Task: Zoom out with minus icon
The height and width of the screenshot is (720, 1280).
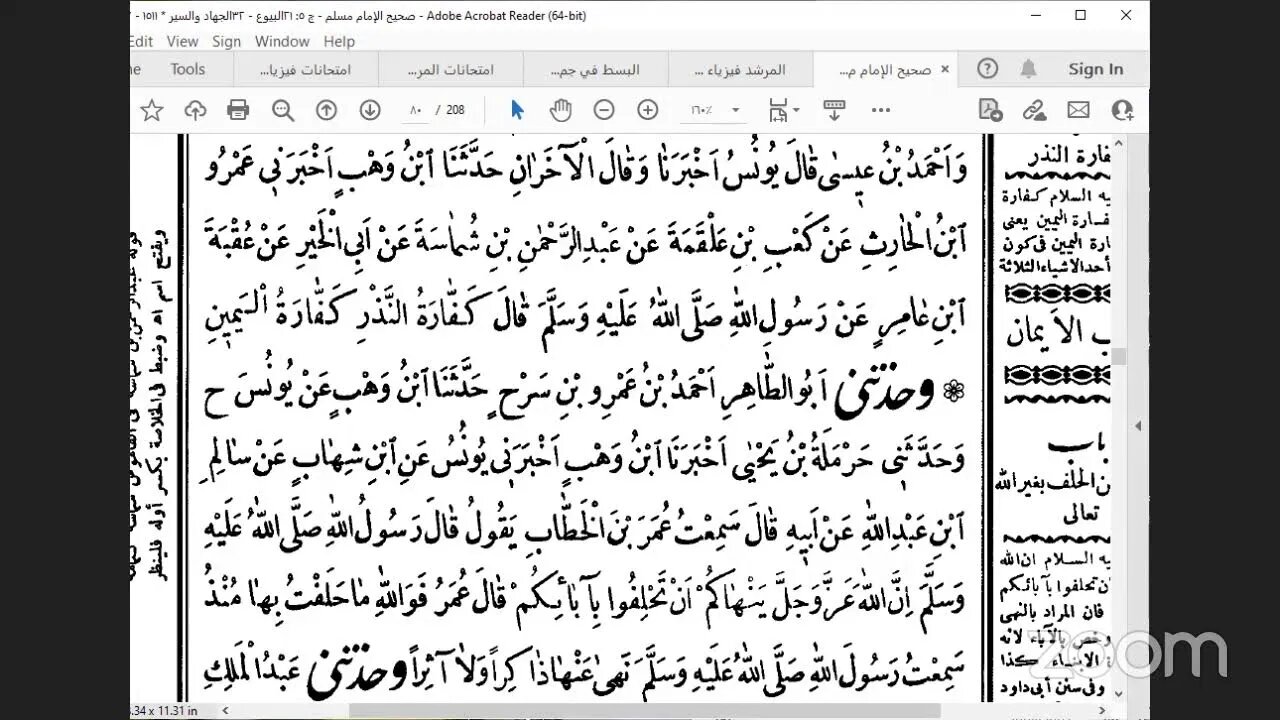Action: [604, 110]
